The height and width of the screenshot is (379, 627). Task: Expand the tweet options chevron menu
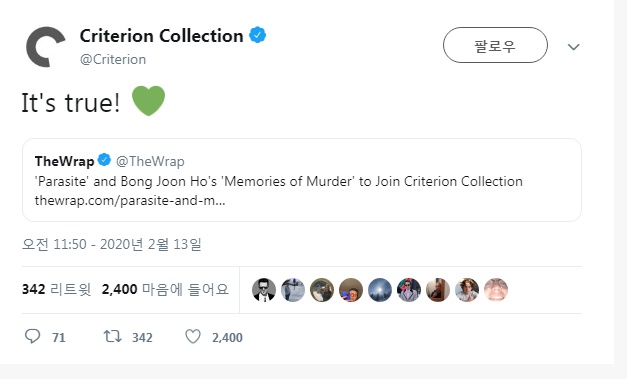tap(573, 47)
